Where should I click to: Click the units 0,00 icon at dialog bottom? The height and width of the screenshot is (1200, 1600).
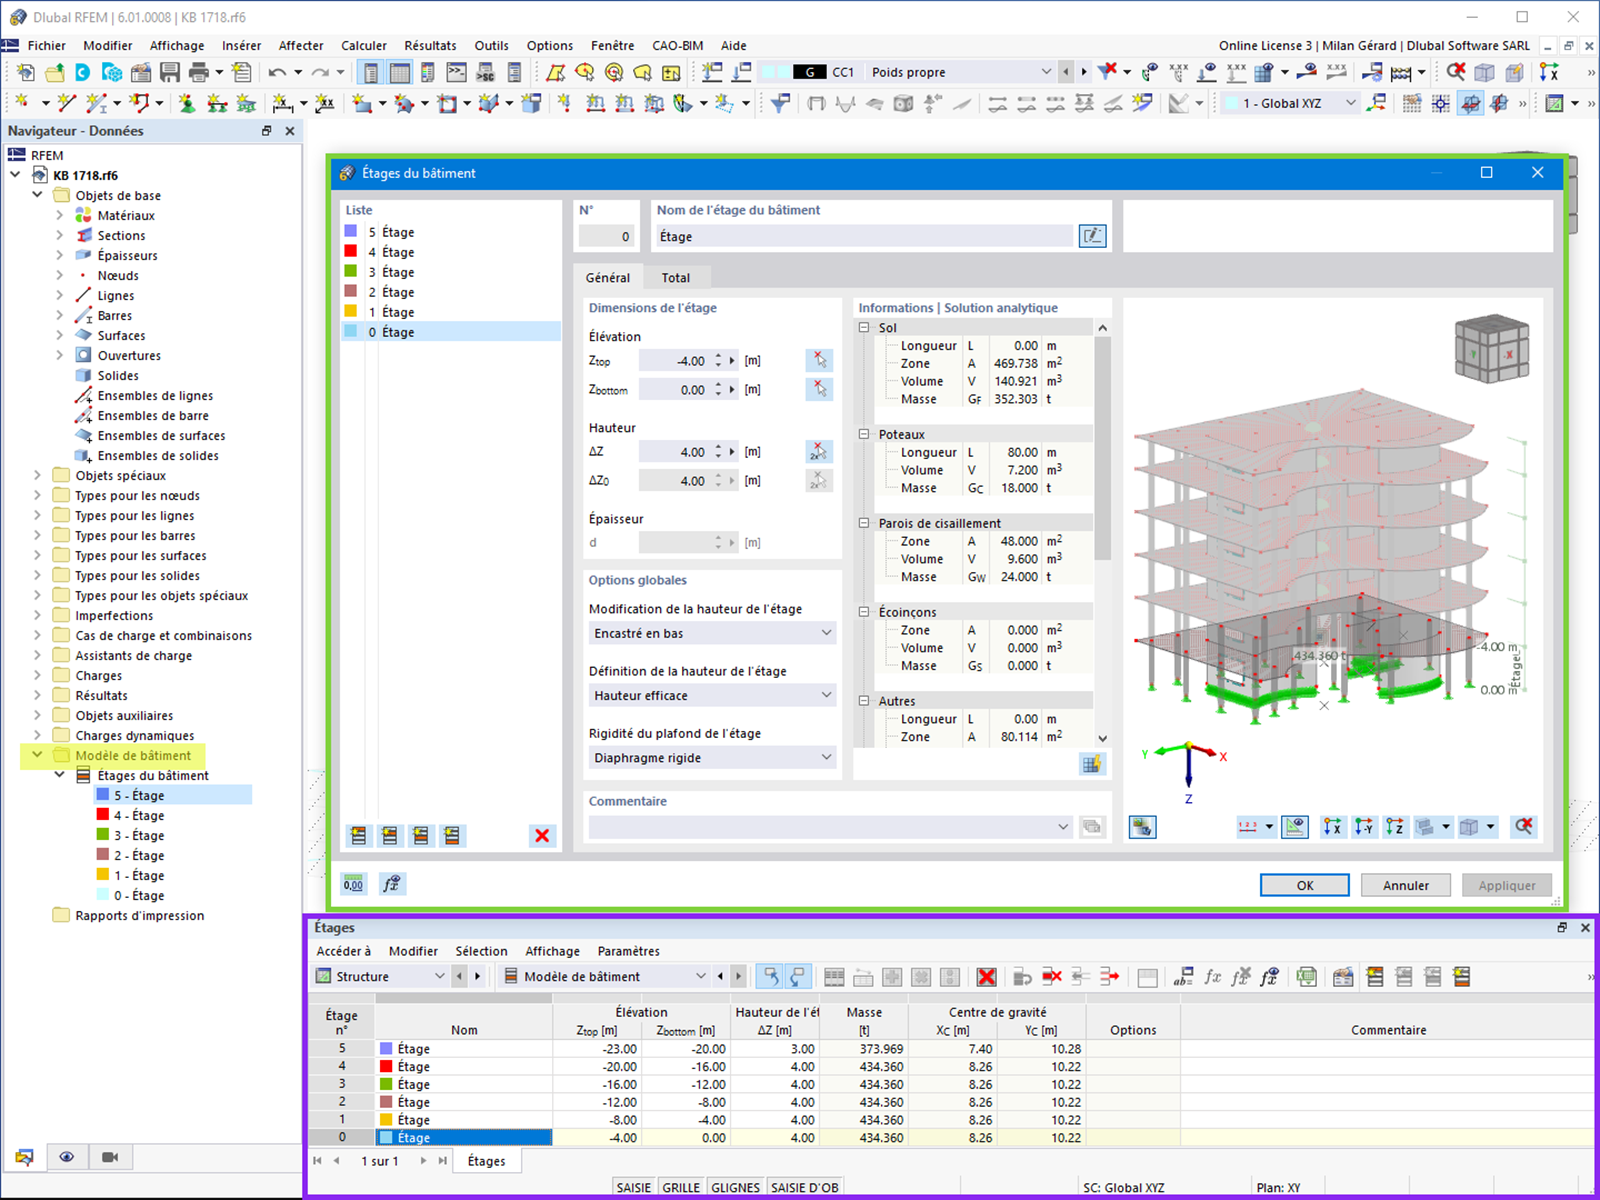[354, 884]
